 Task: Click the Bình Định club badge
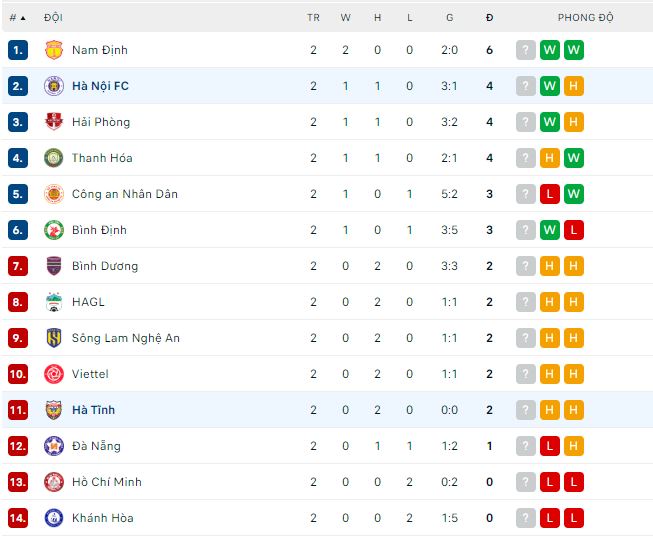[54, 230]
